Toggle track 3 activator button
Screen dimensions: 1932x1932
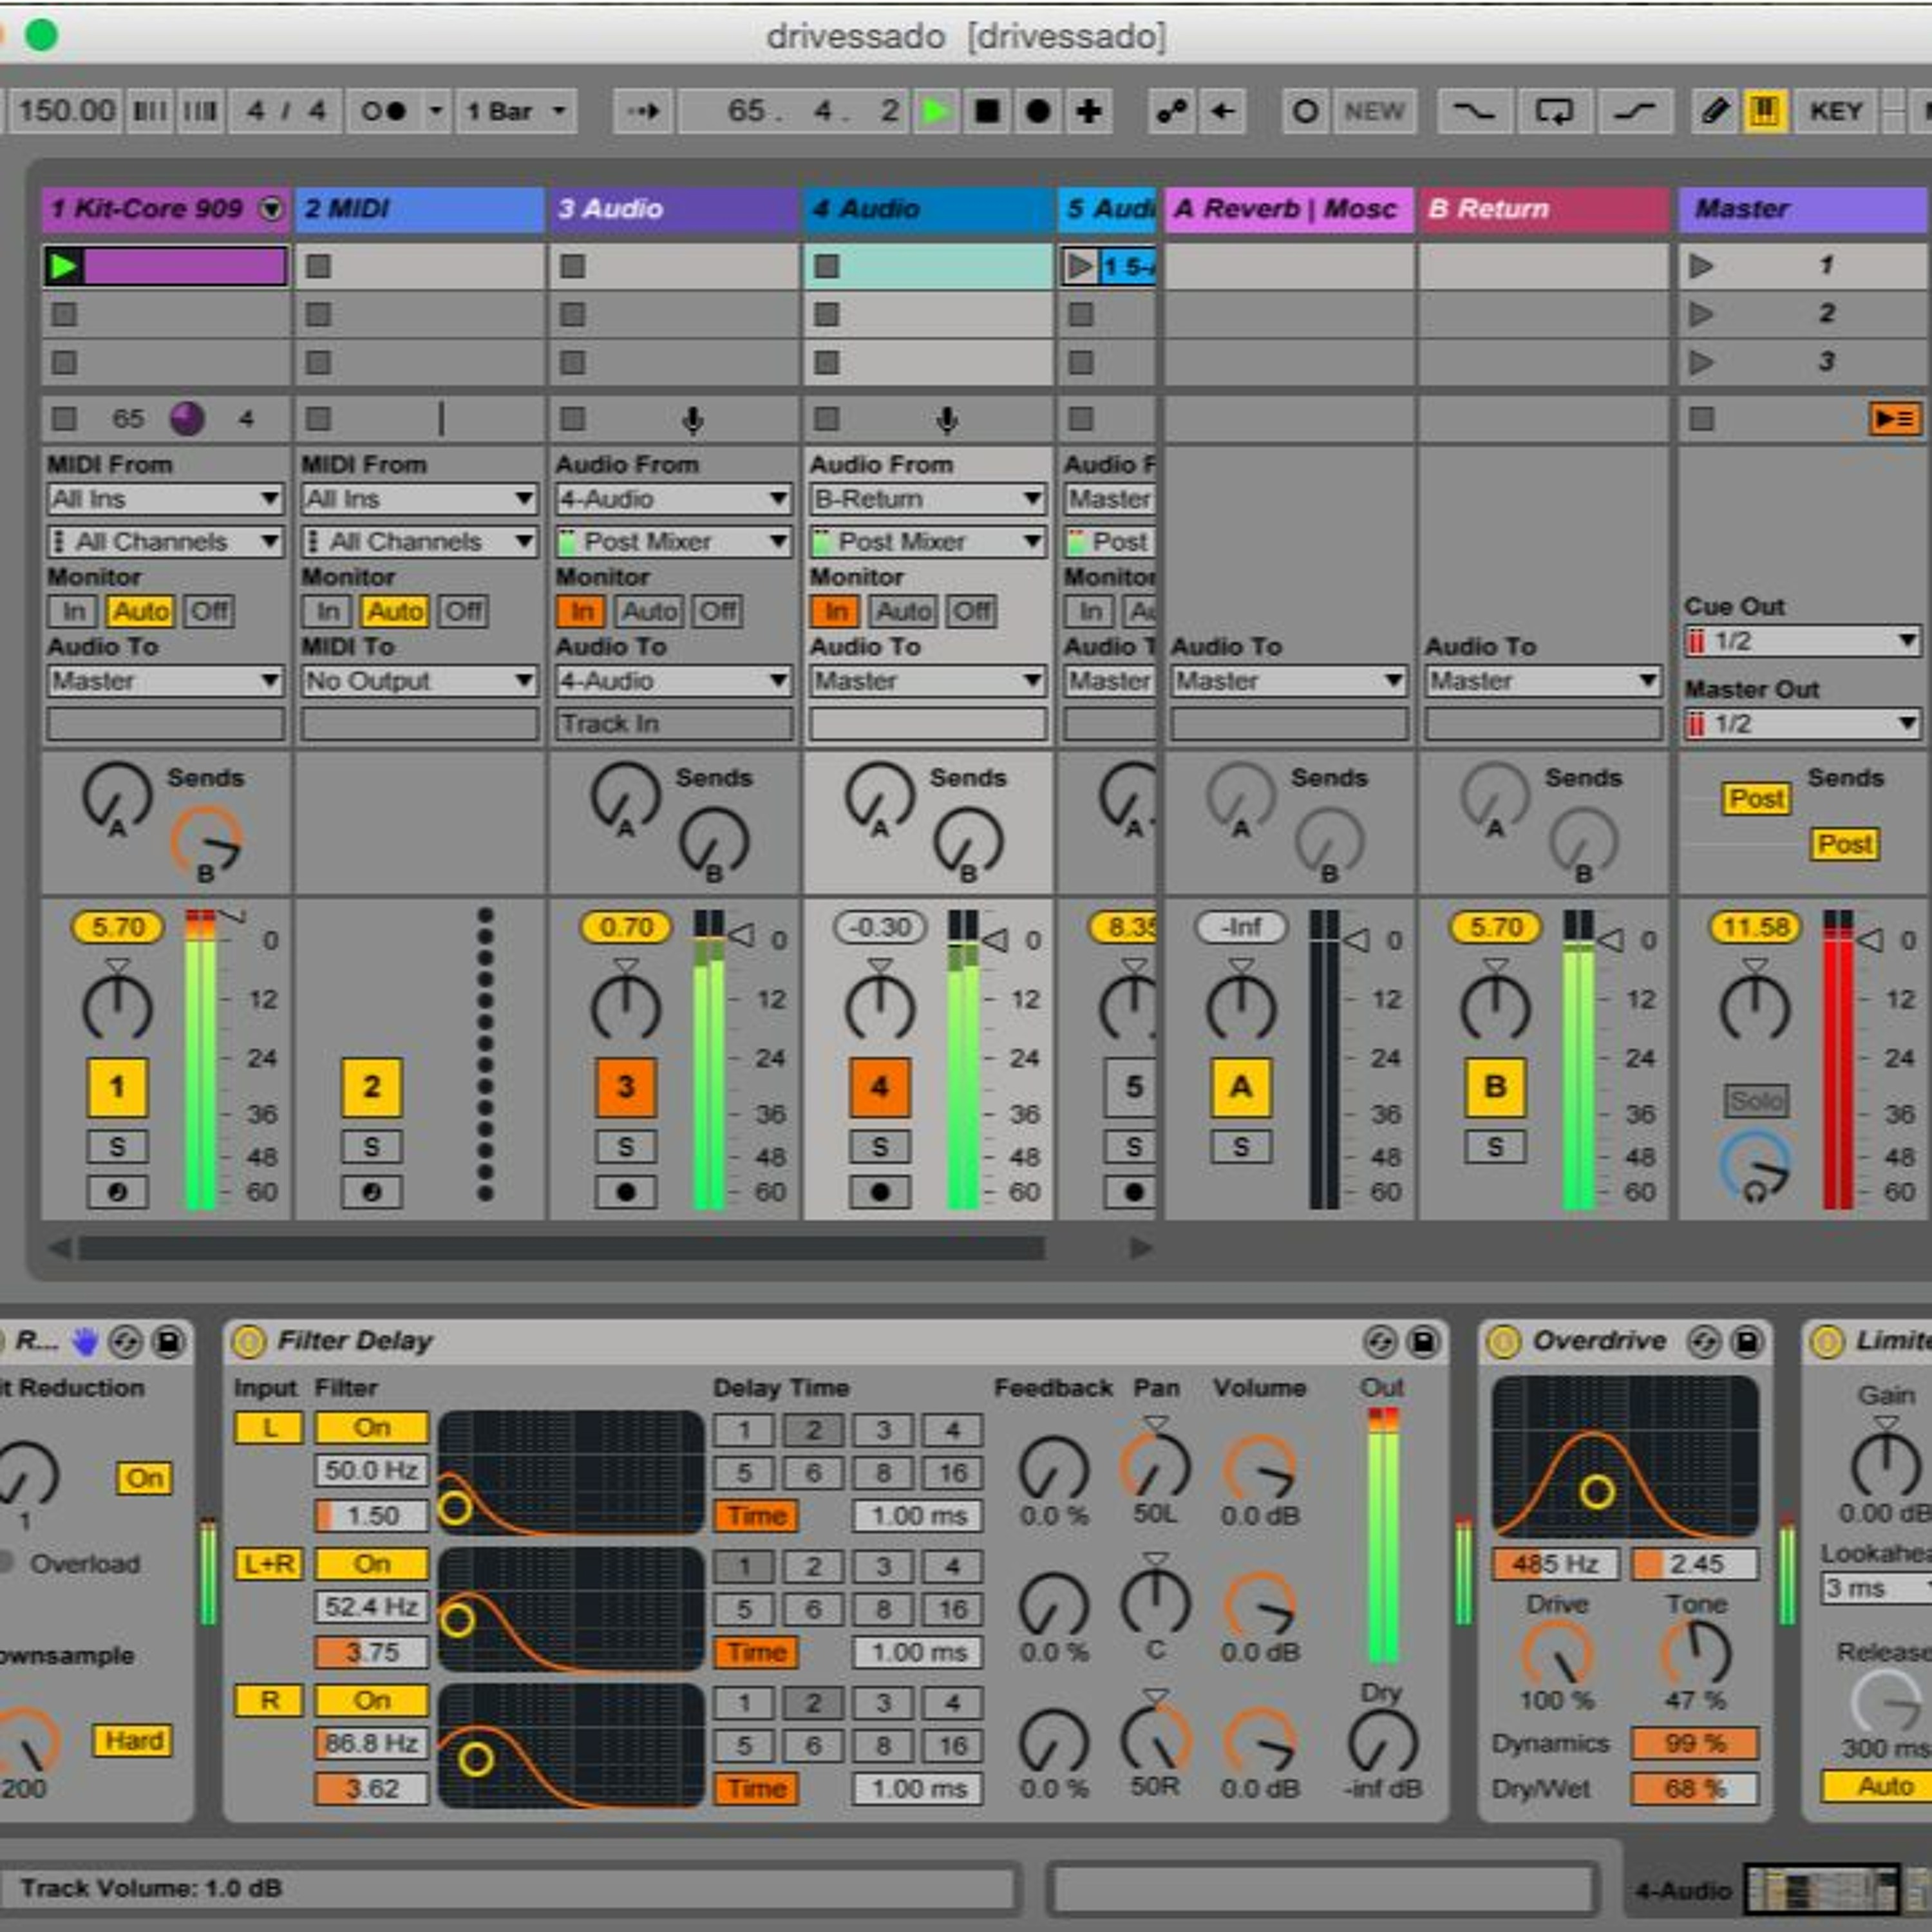tap(625, 1087)
